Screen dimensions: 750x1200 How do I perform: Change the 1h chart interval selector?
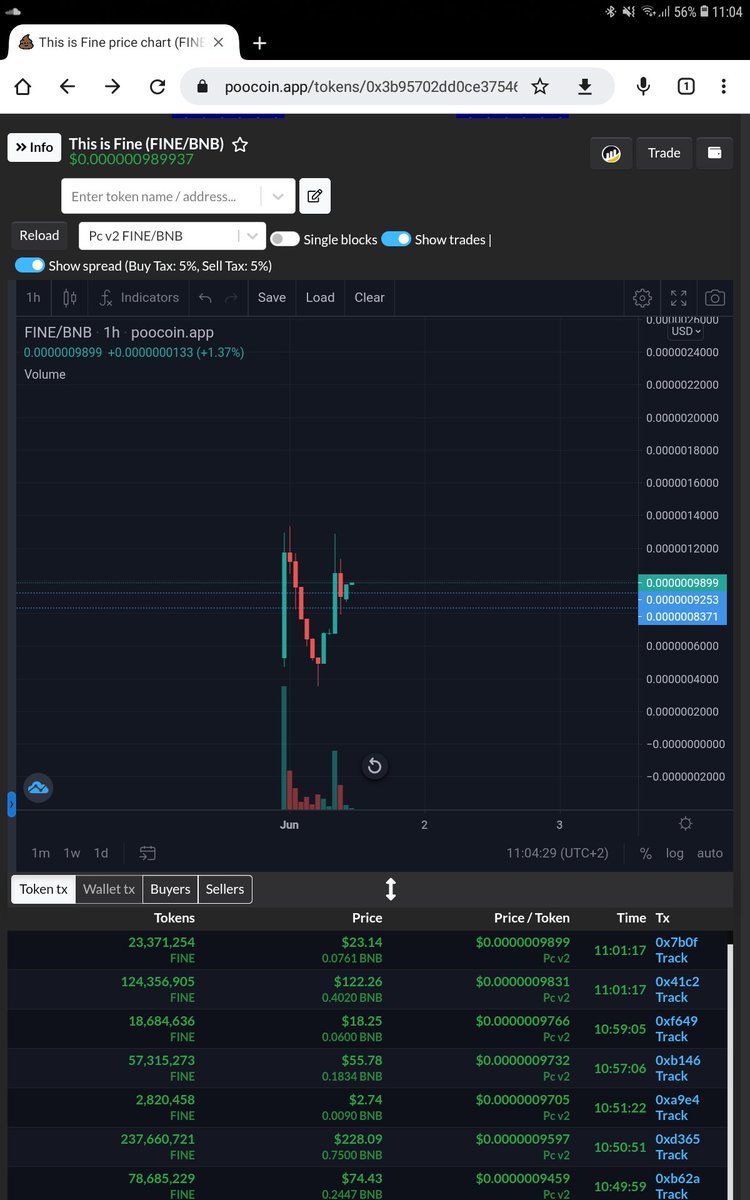33,297
